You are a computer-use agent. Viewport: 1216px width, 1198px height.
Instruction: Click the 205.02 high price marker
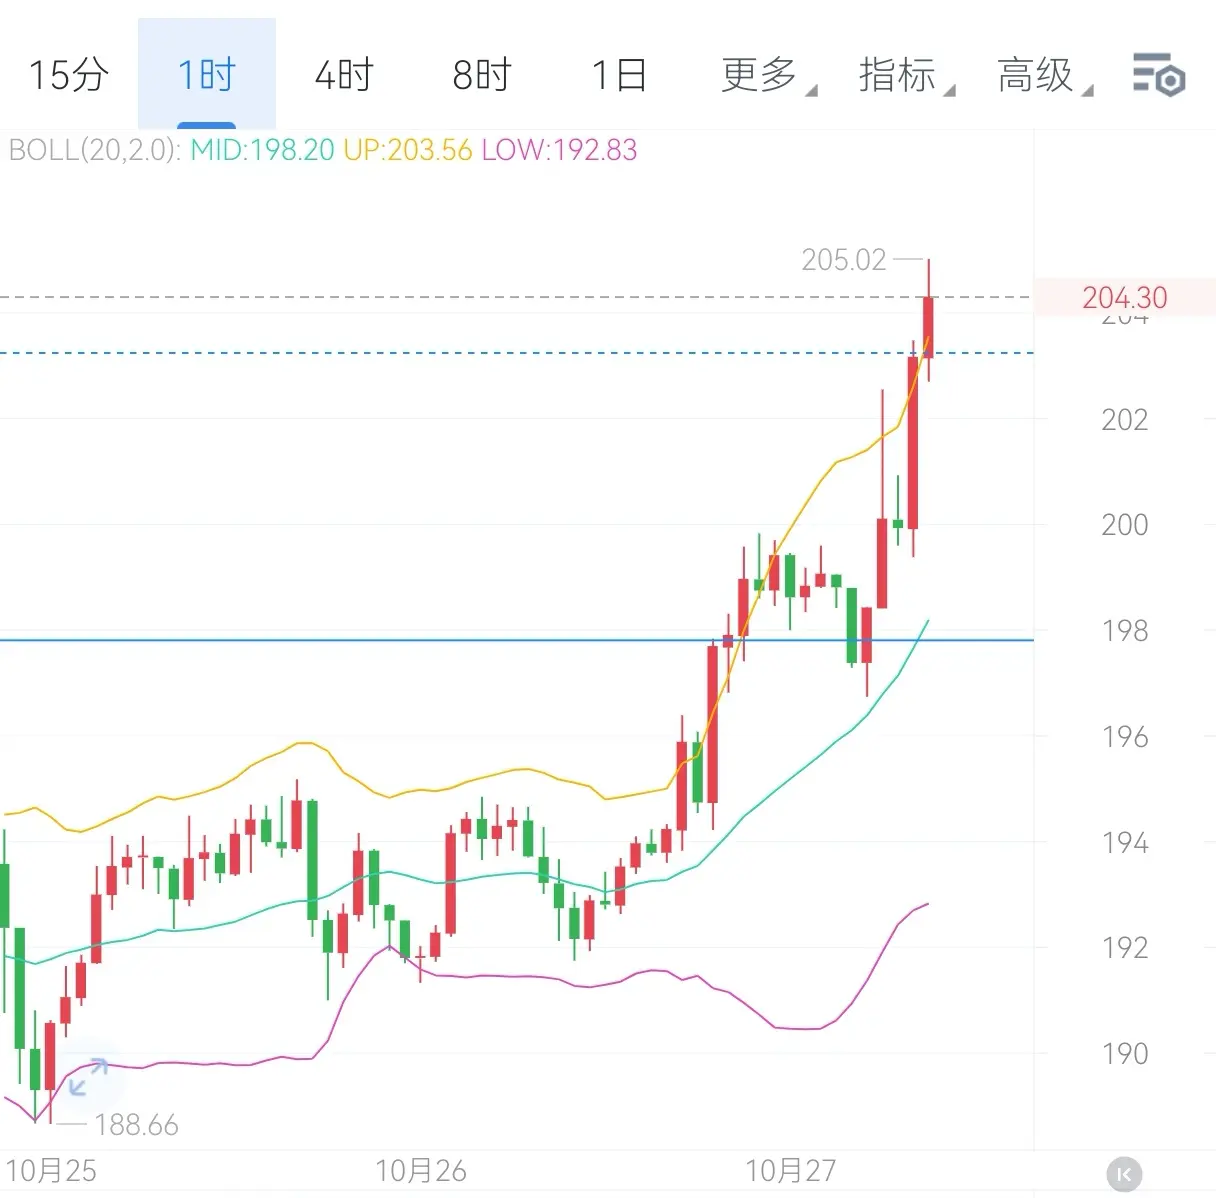[x=844, y=260]
